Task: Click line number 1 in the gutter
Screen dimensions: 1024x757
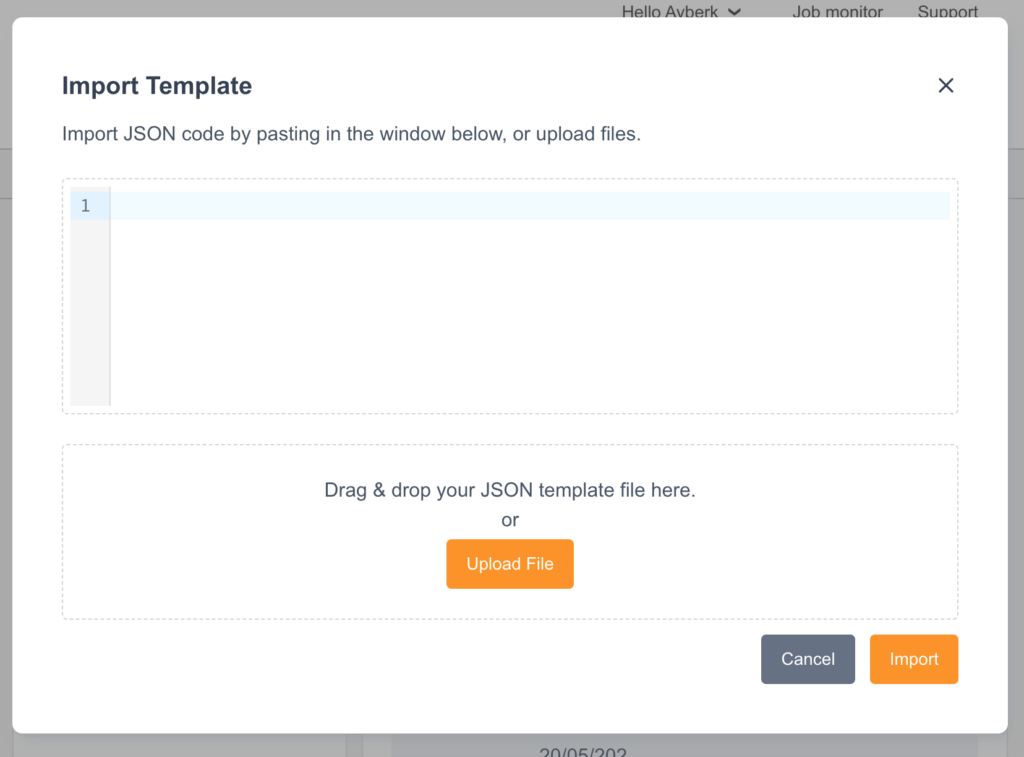Action: tap(86, 206)
